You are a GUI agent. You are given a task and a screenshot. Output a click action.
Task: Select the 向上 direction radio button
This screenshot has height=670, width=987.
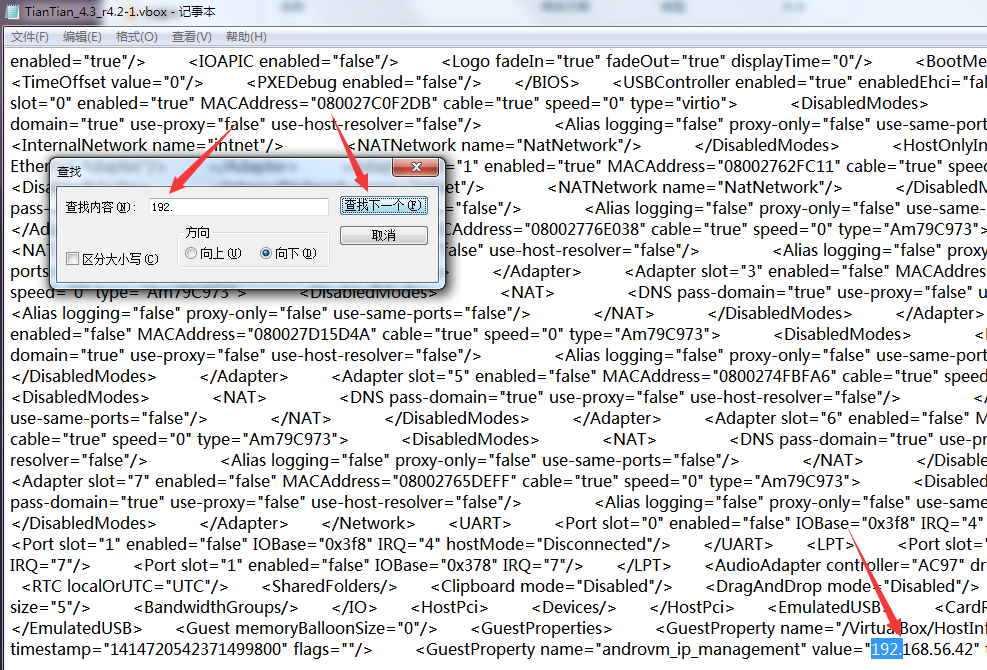191,253
